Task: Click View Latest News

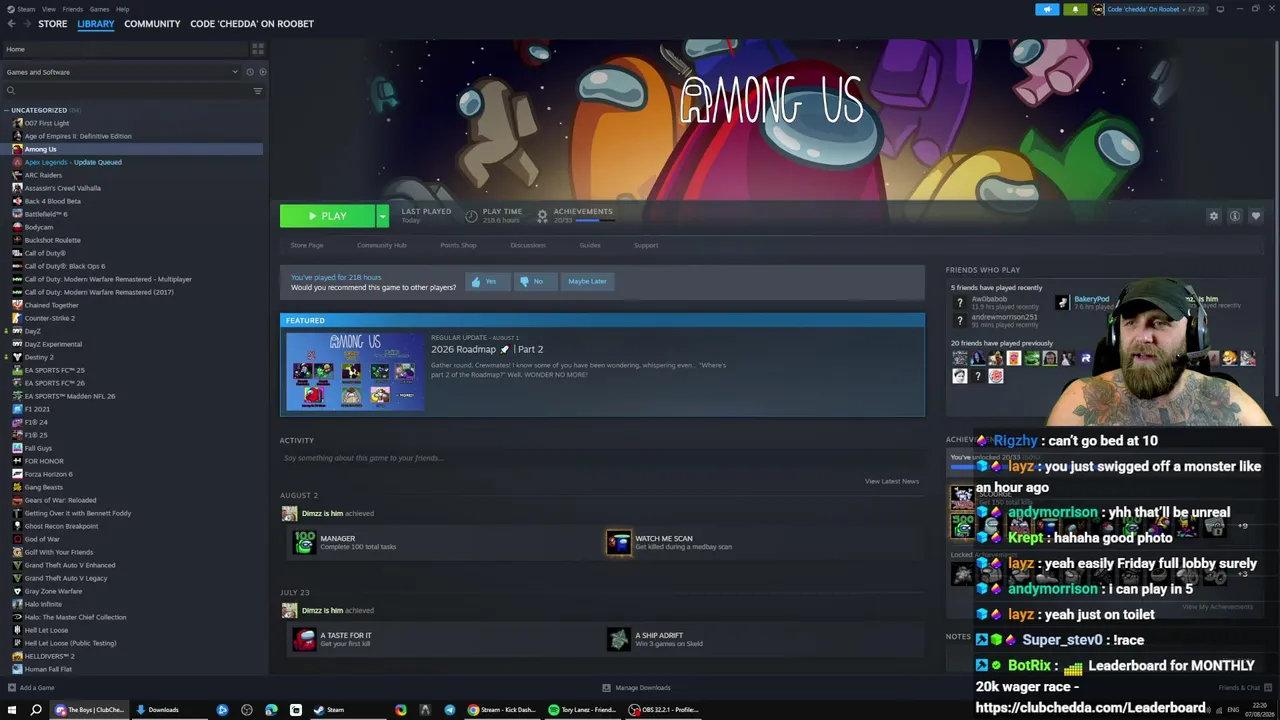Action: pyautogui.click(x=892, y=482)
